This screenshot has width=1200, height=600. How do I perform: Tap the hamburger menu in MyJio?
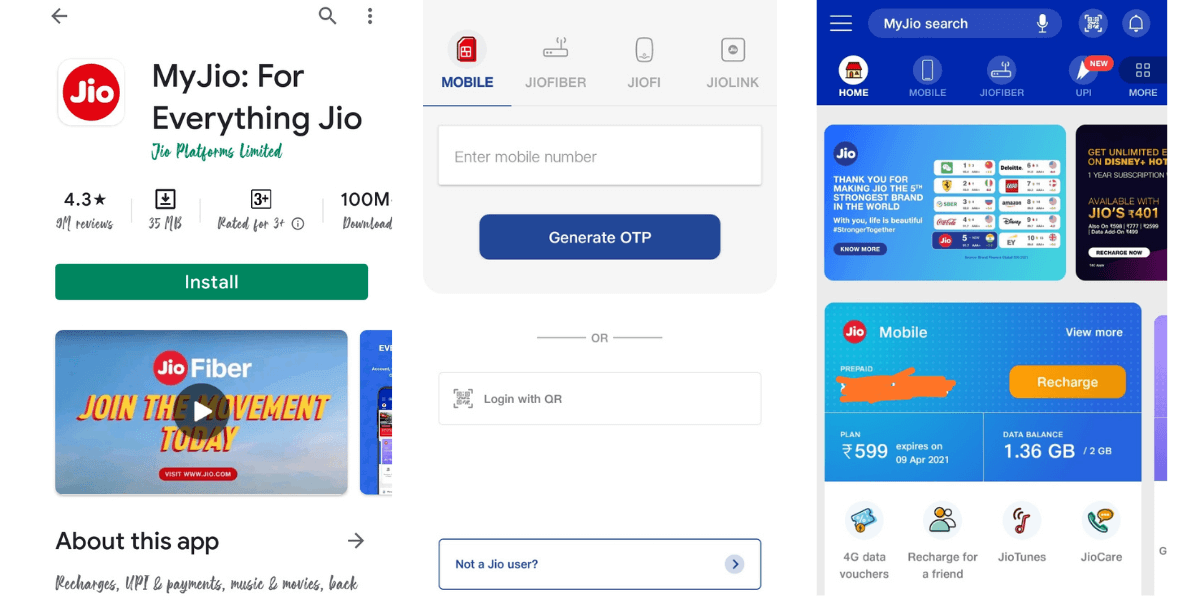(x=841, y=23)
